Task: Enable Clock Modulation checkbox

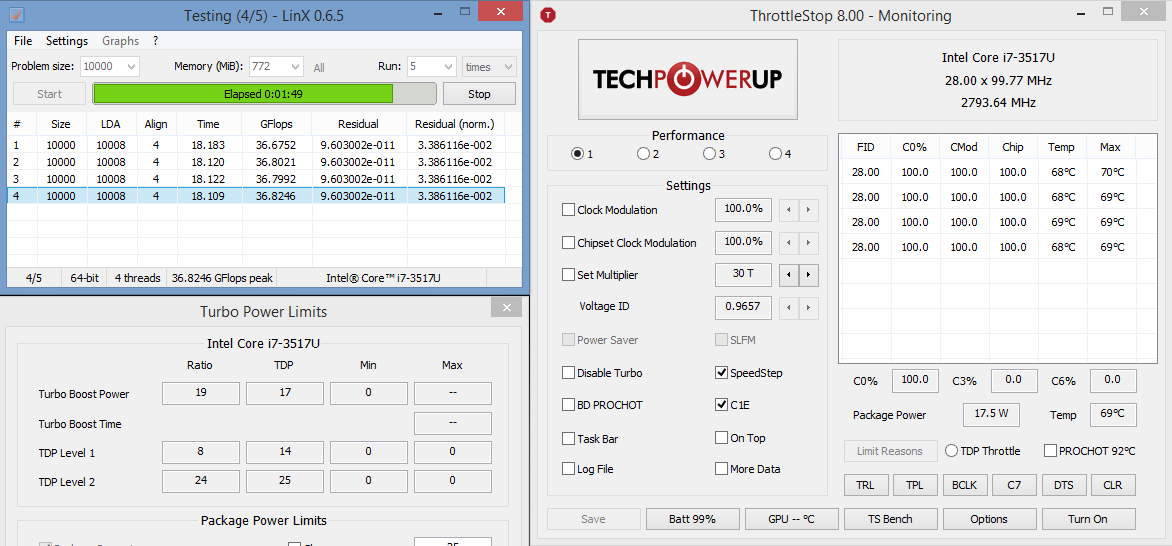Action: tap(569, 210)
